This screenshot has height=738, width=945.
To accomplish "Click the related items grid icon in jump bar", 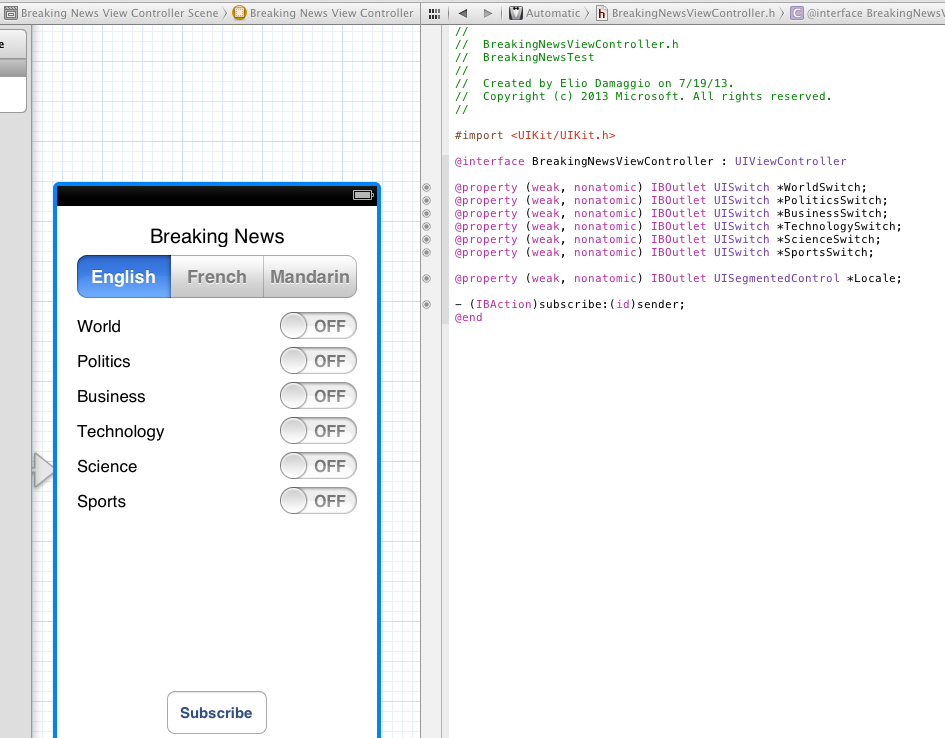I will click(x=433, y=13).
